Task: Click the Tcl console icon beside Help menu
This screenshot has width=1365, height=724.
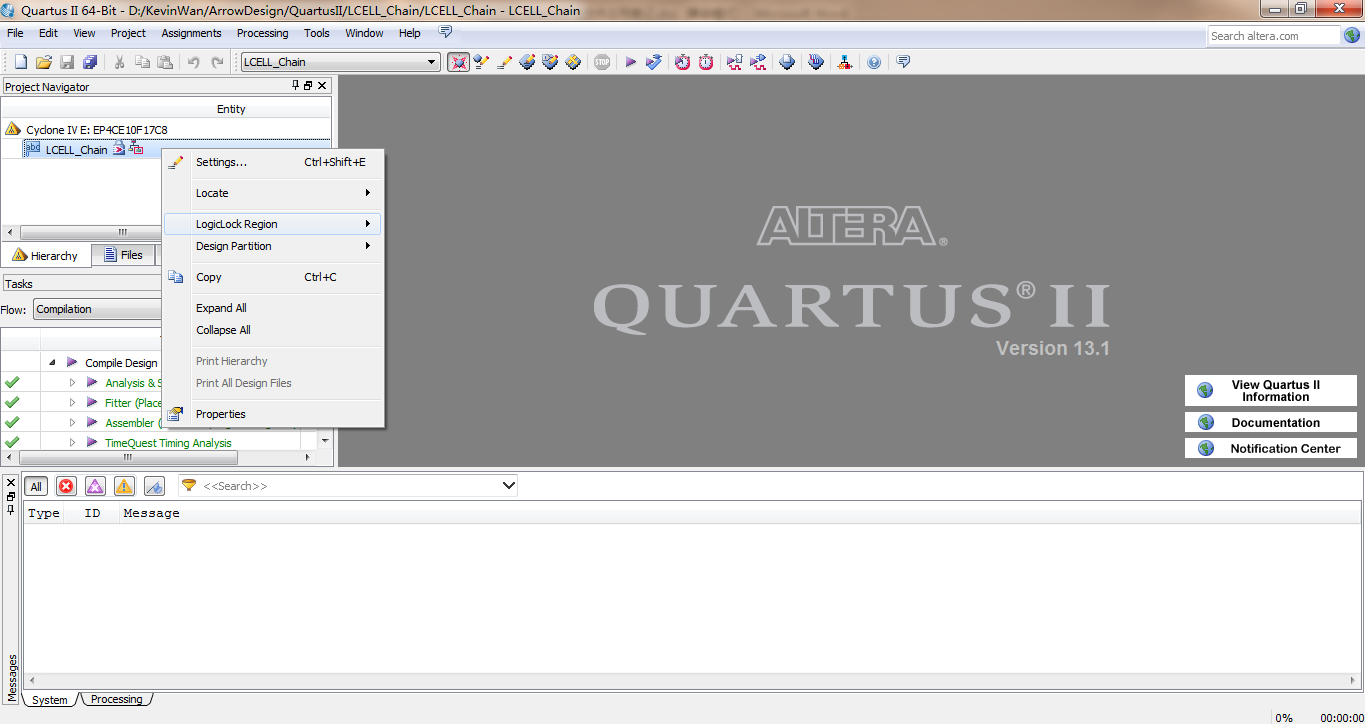Action: point(445,32)
